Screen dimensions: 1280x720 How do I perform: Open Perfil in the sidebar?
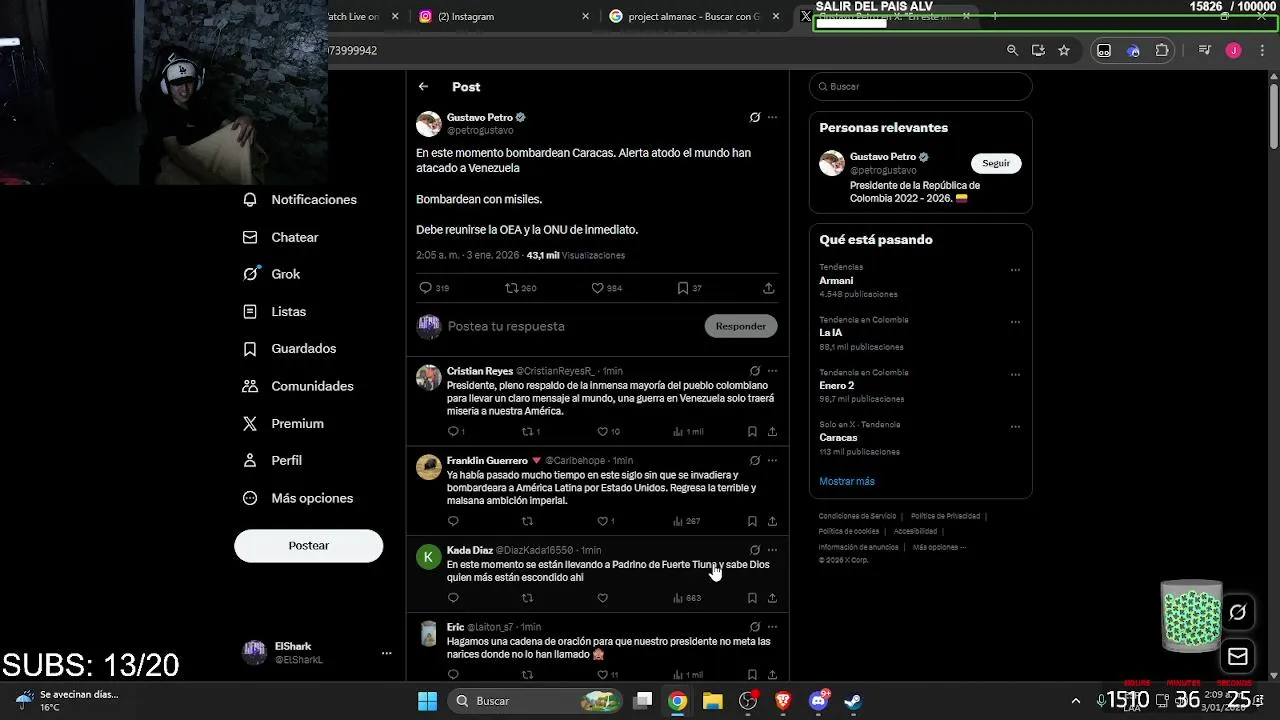pos(272,461)
